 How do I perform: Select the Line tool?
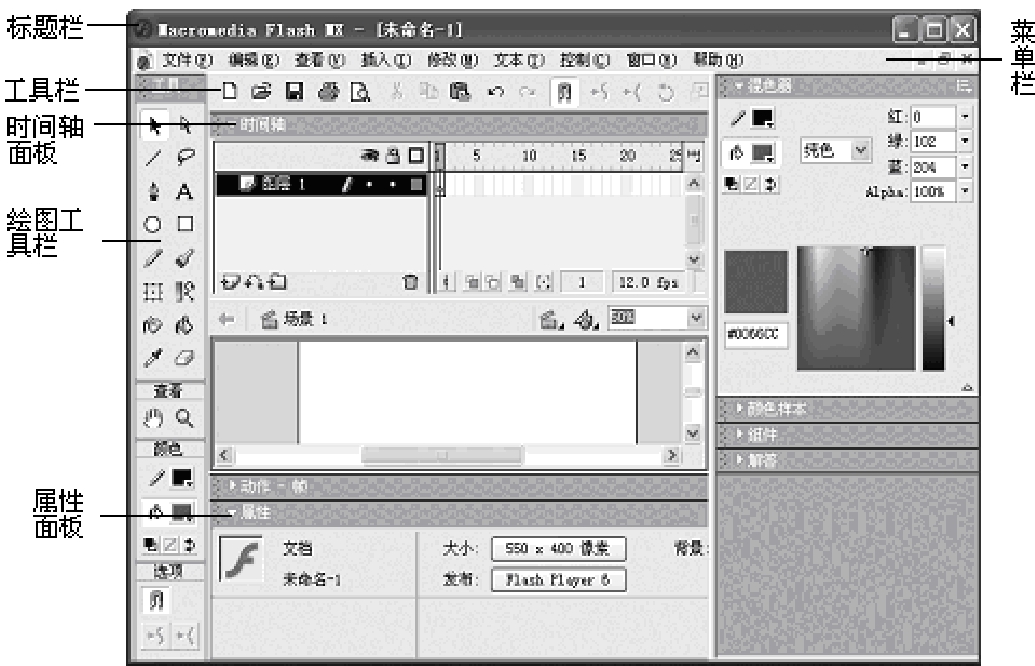(x=153, y=158)
